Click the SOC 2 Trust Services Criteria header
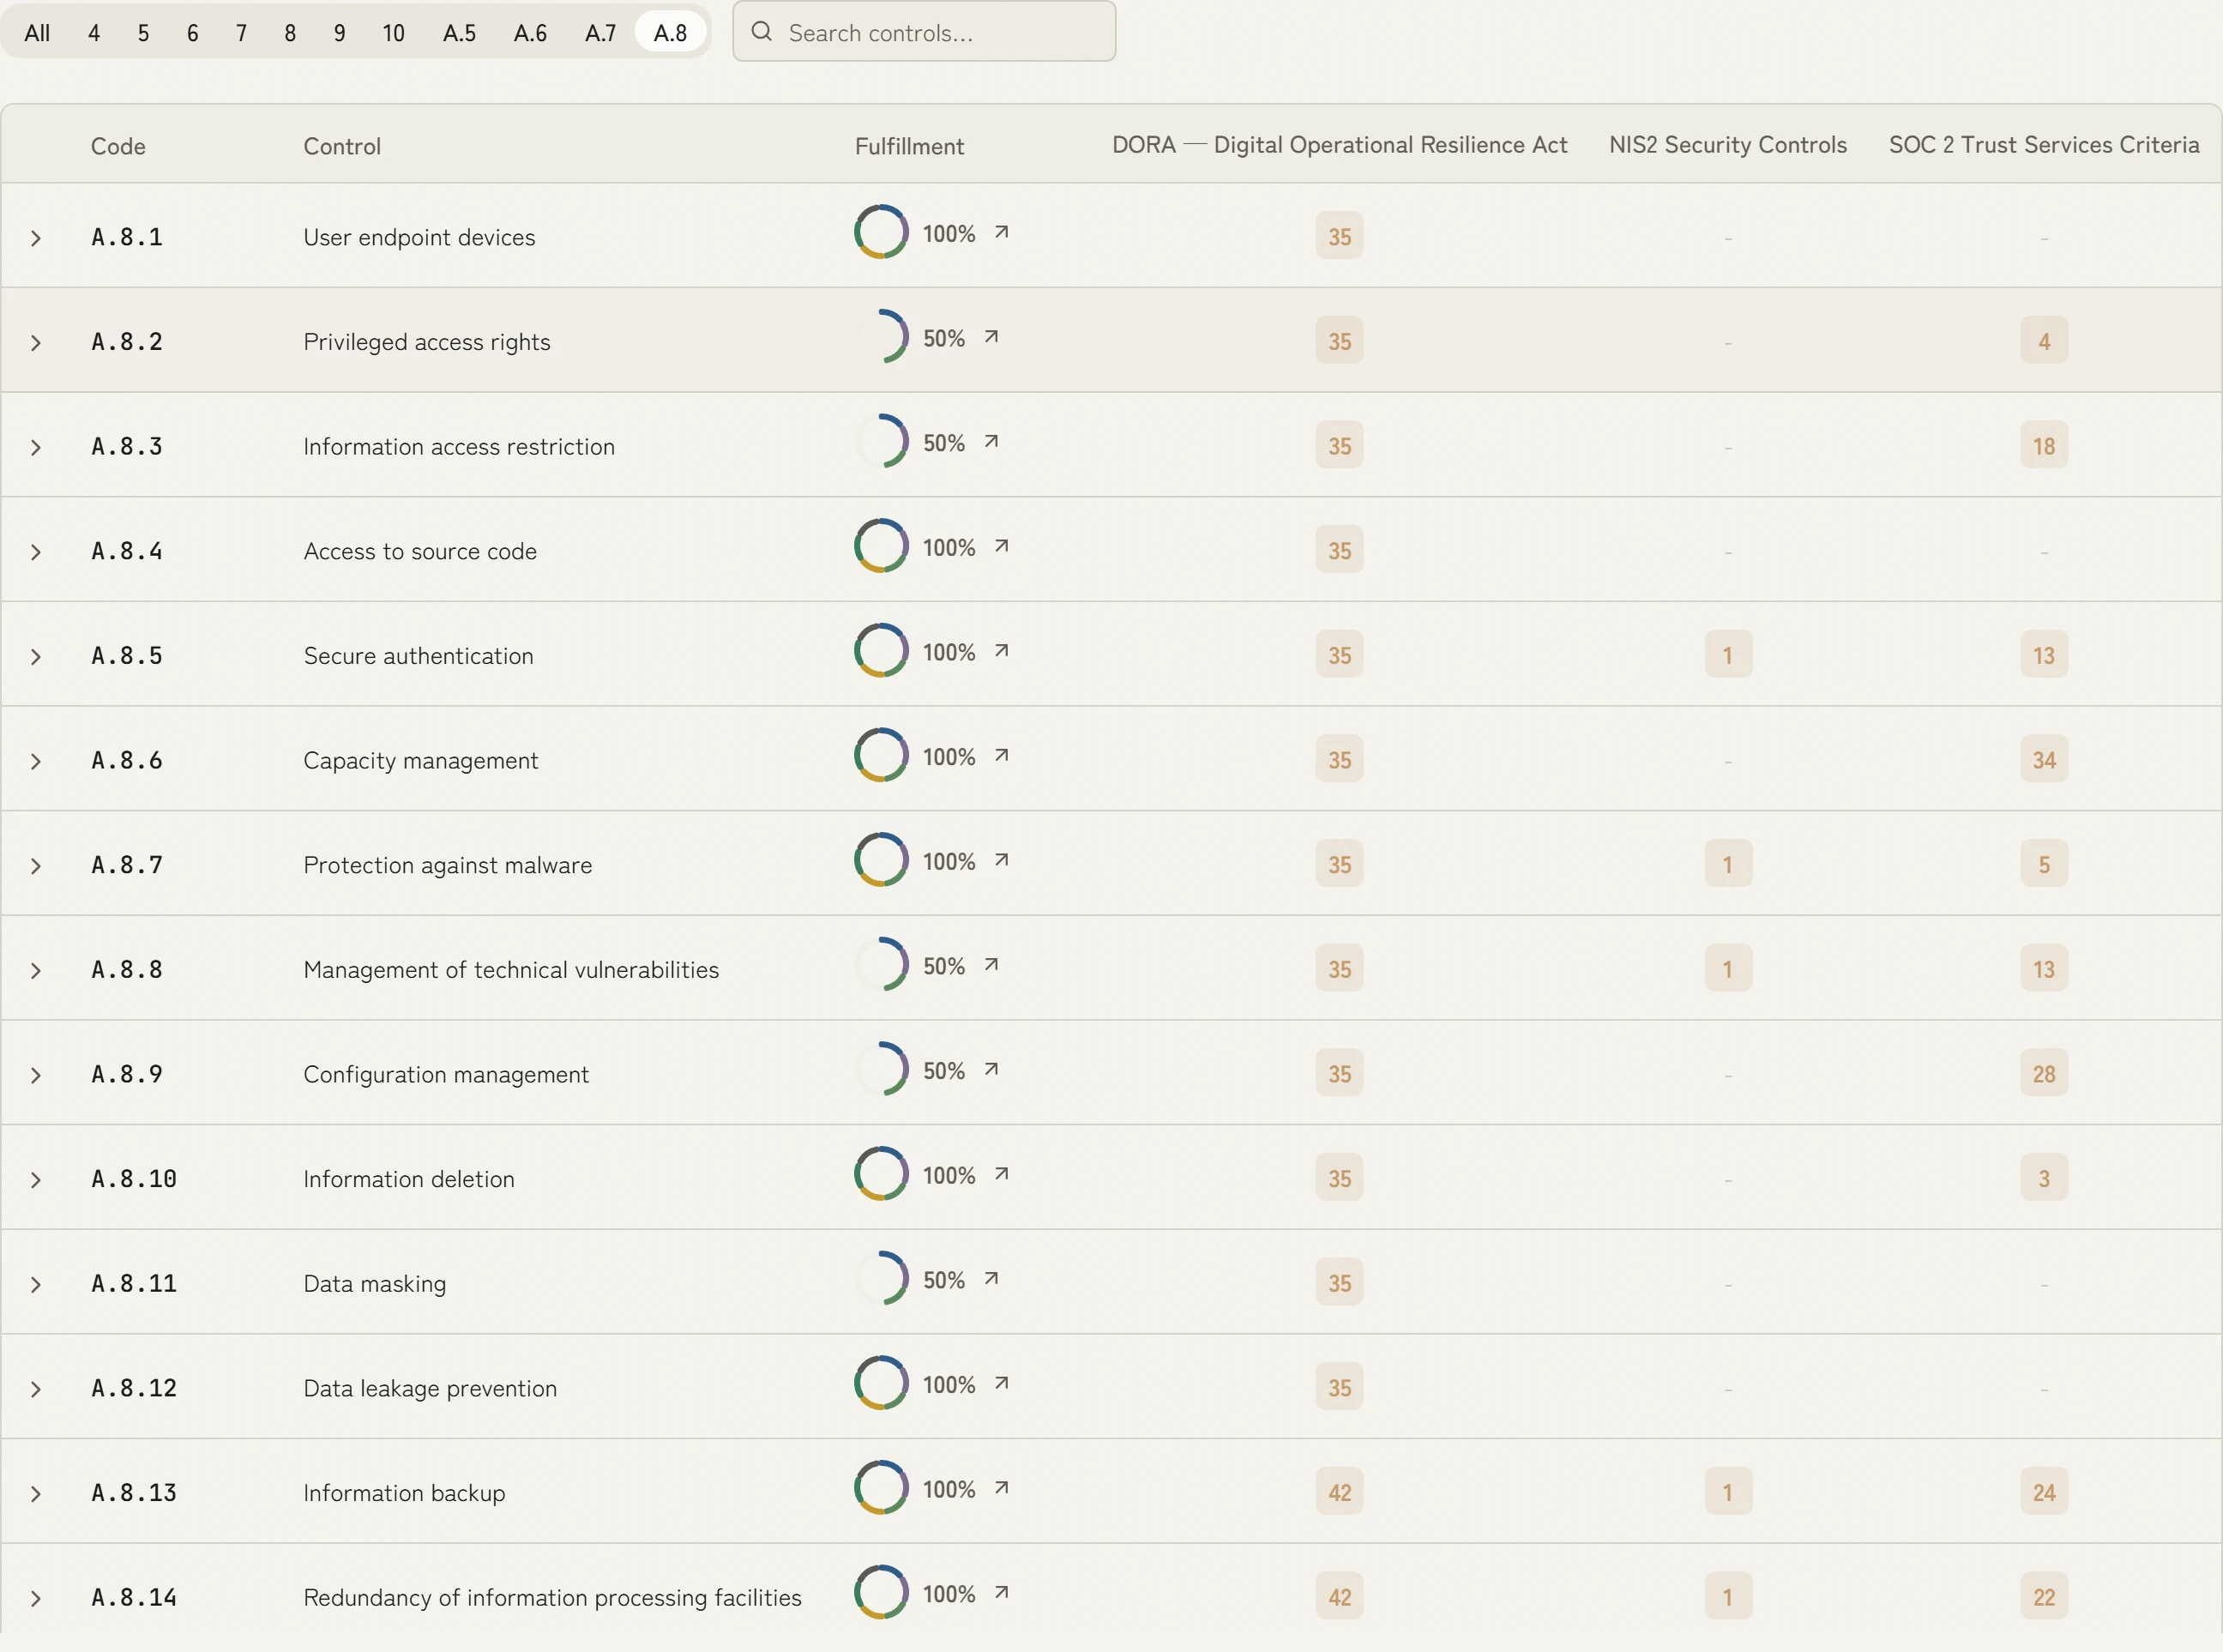 2044,145
